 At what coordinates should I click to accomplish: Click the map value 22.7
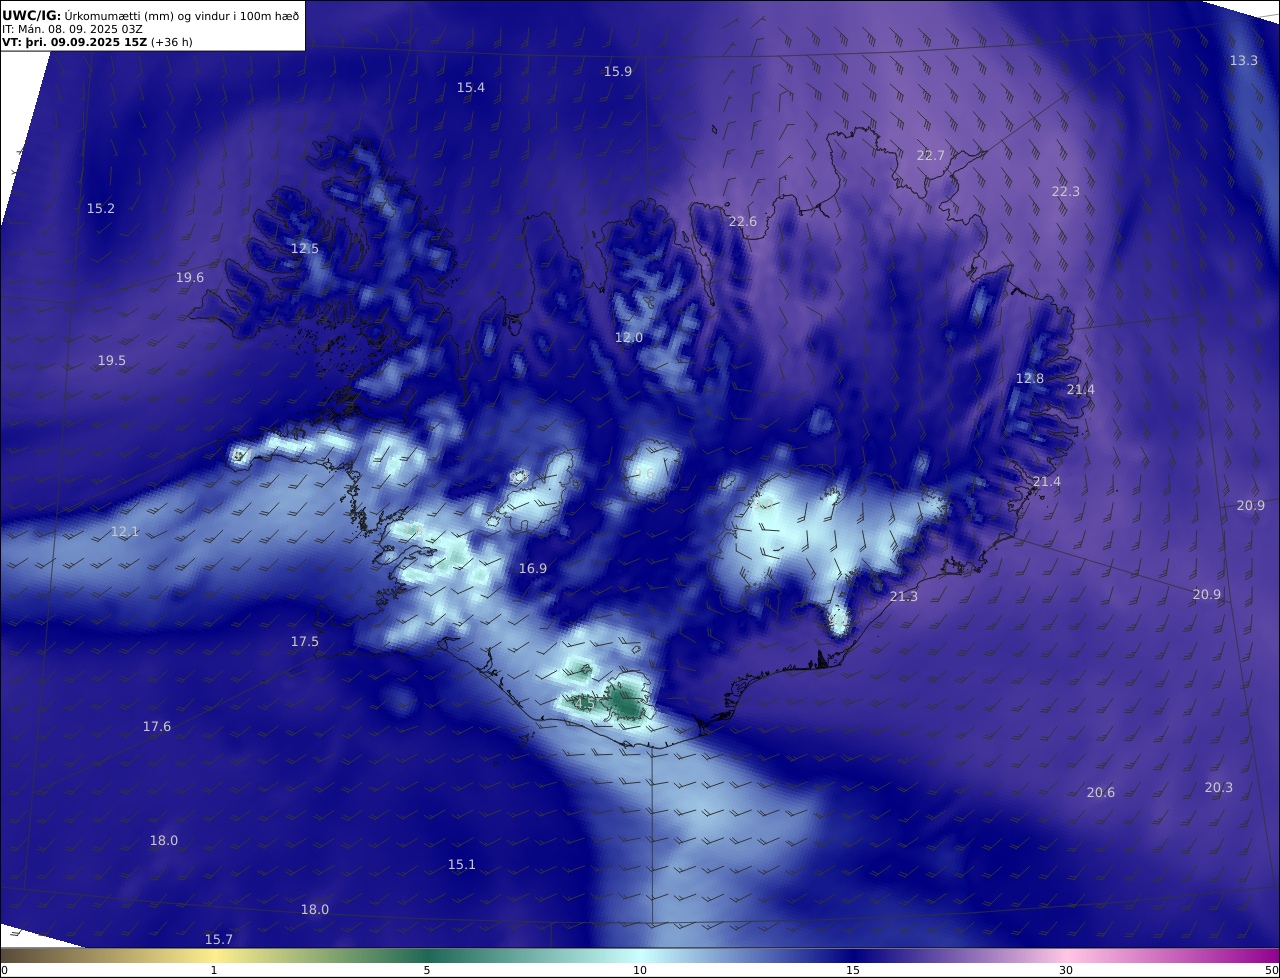coord(931,156)
